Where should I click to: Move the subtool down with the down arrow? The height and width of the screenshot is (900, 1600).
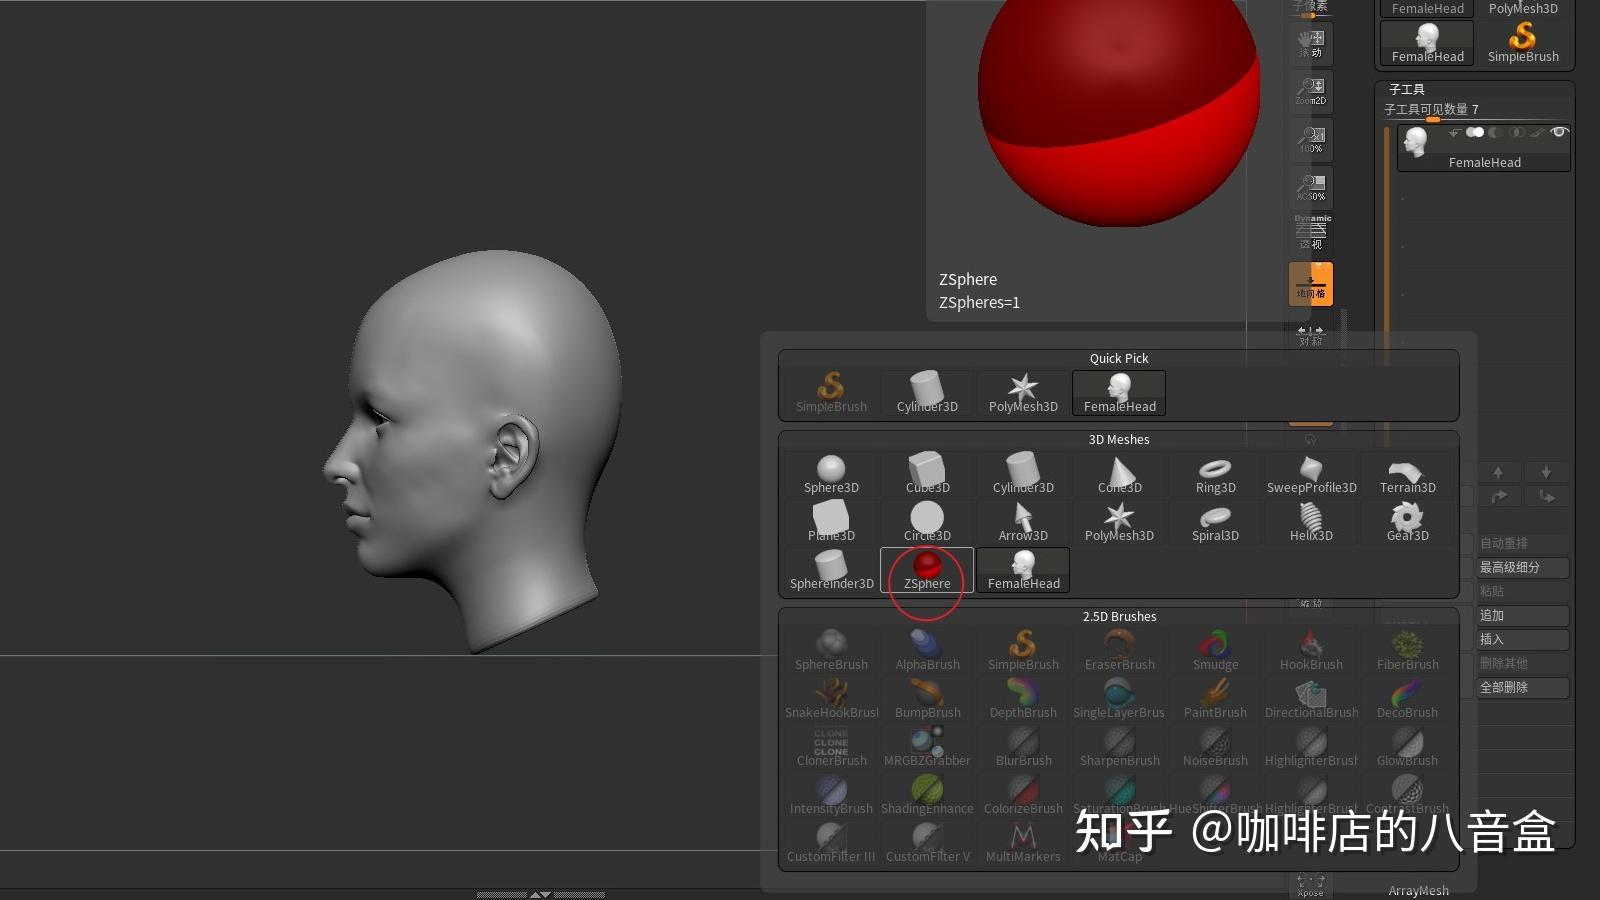coord(1546,472)
